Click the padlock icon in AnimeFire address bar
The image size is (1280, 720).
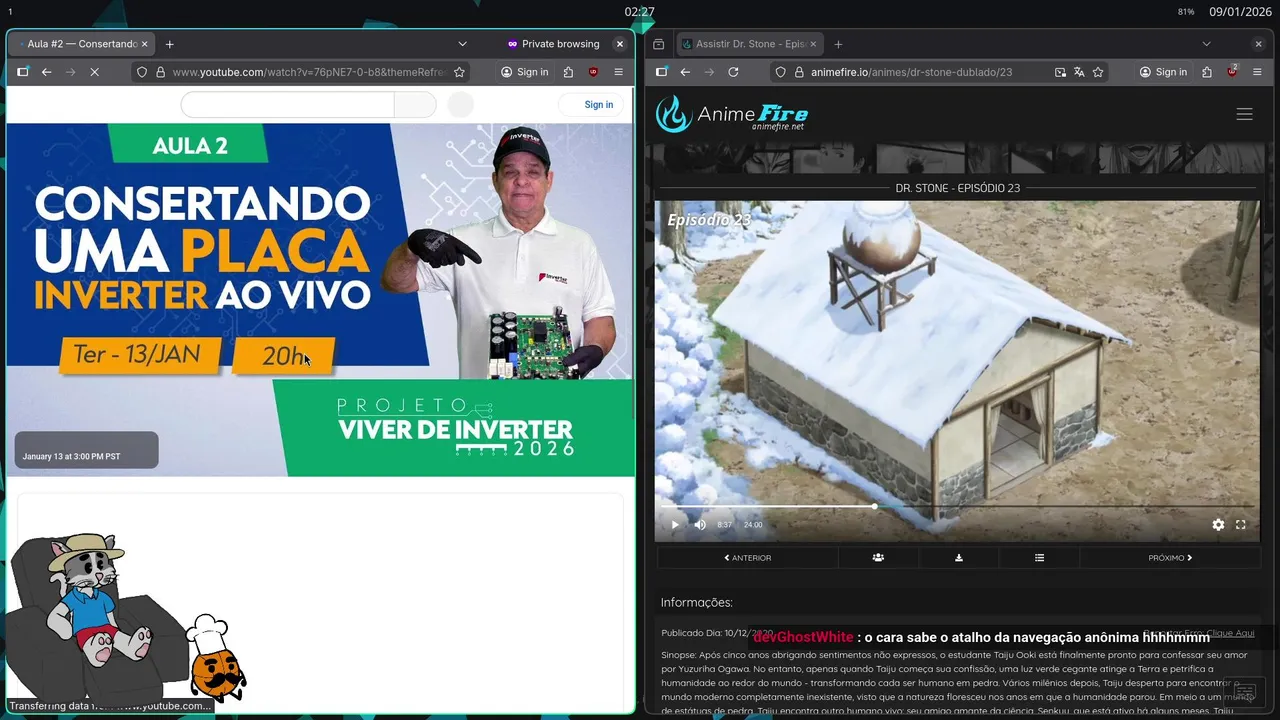tap(799, 72)
